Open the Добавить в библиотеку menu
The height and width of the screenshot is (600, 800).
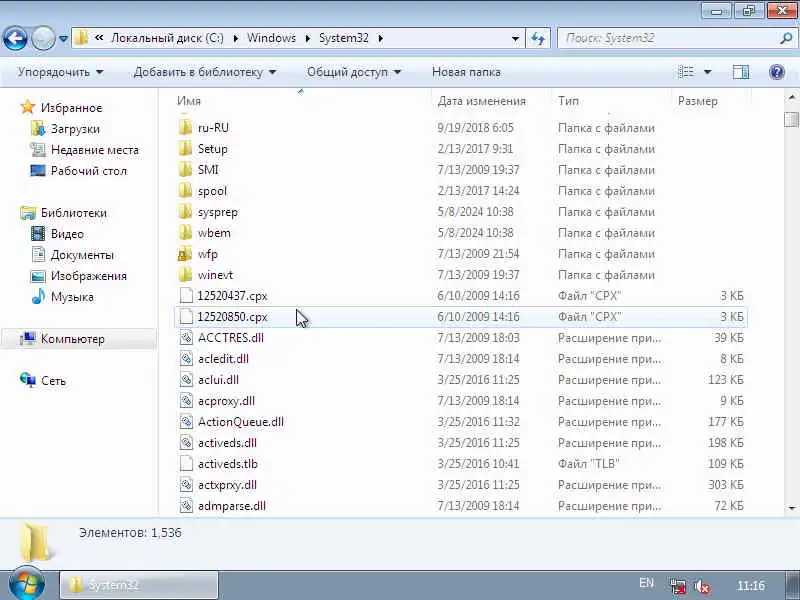coord(205,72)
